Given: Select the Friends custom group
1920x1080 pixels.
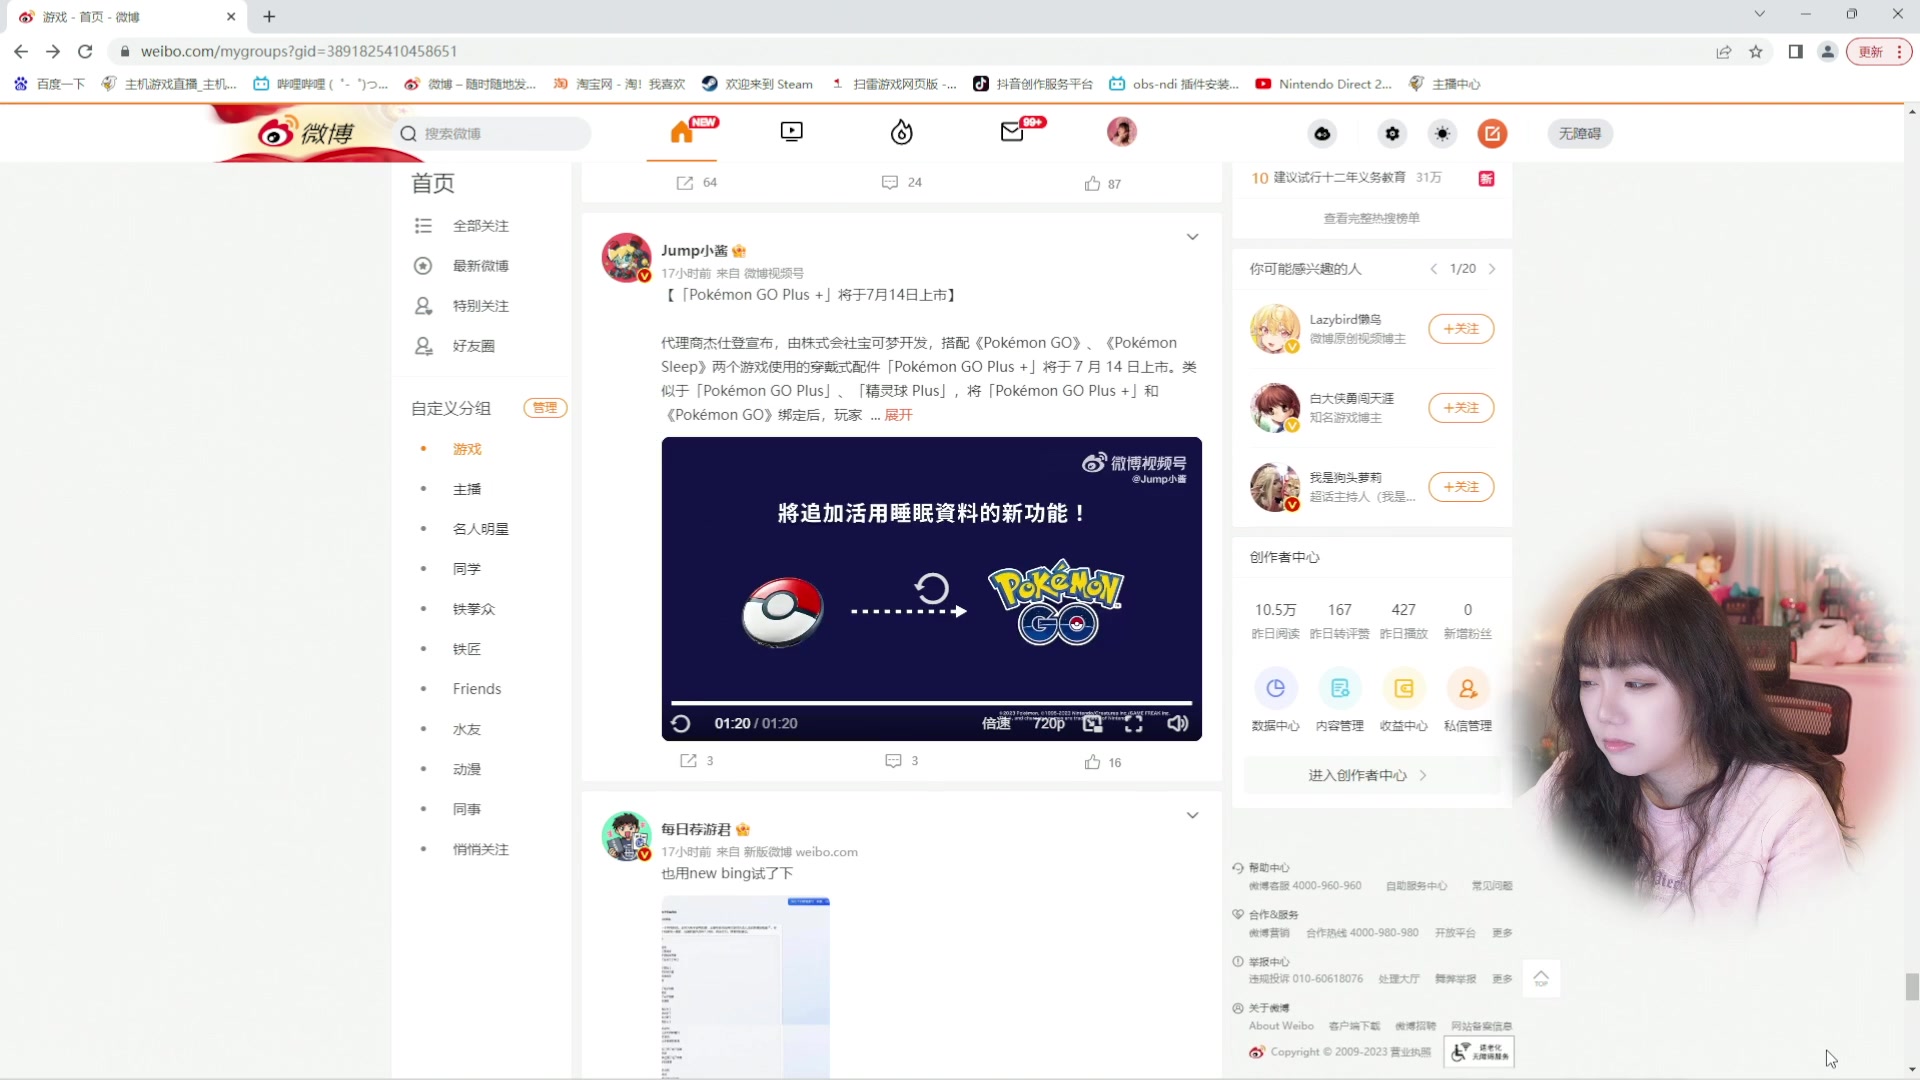Looking at the screenshot, I should (x=477, y=689).
